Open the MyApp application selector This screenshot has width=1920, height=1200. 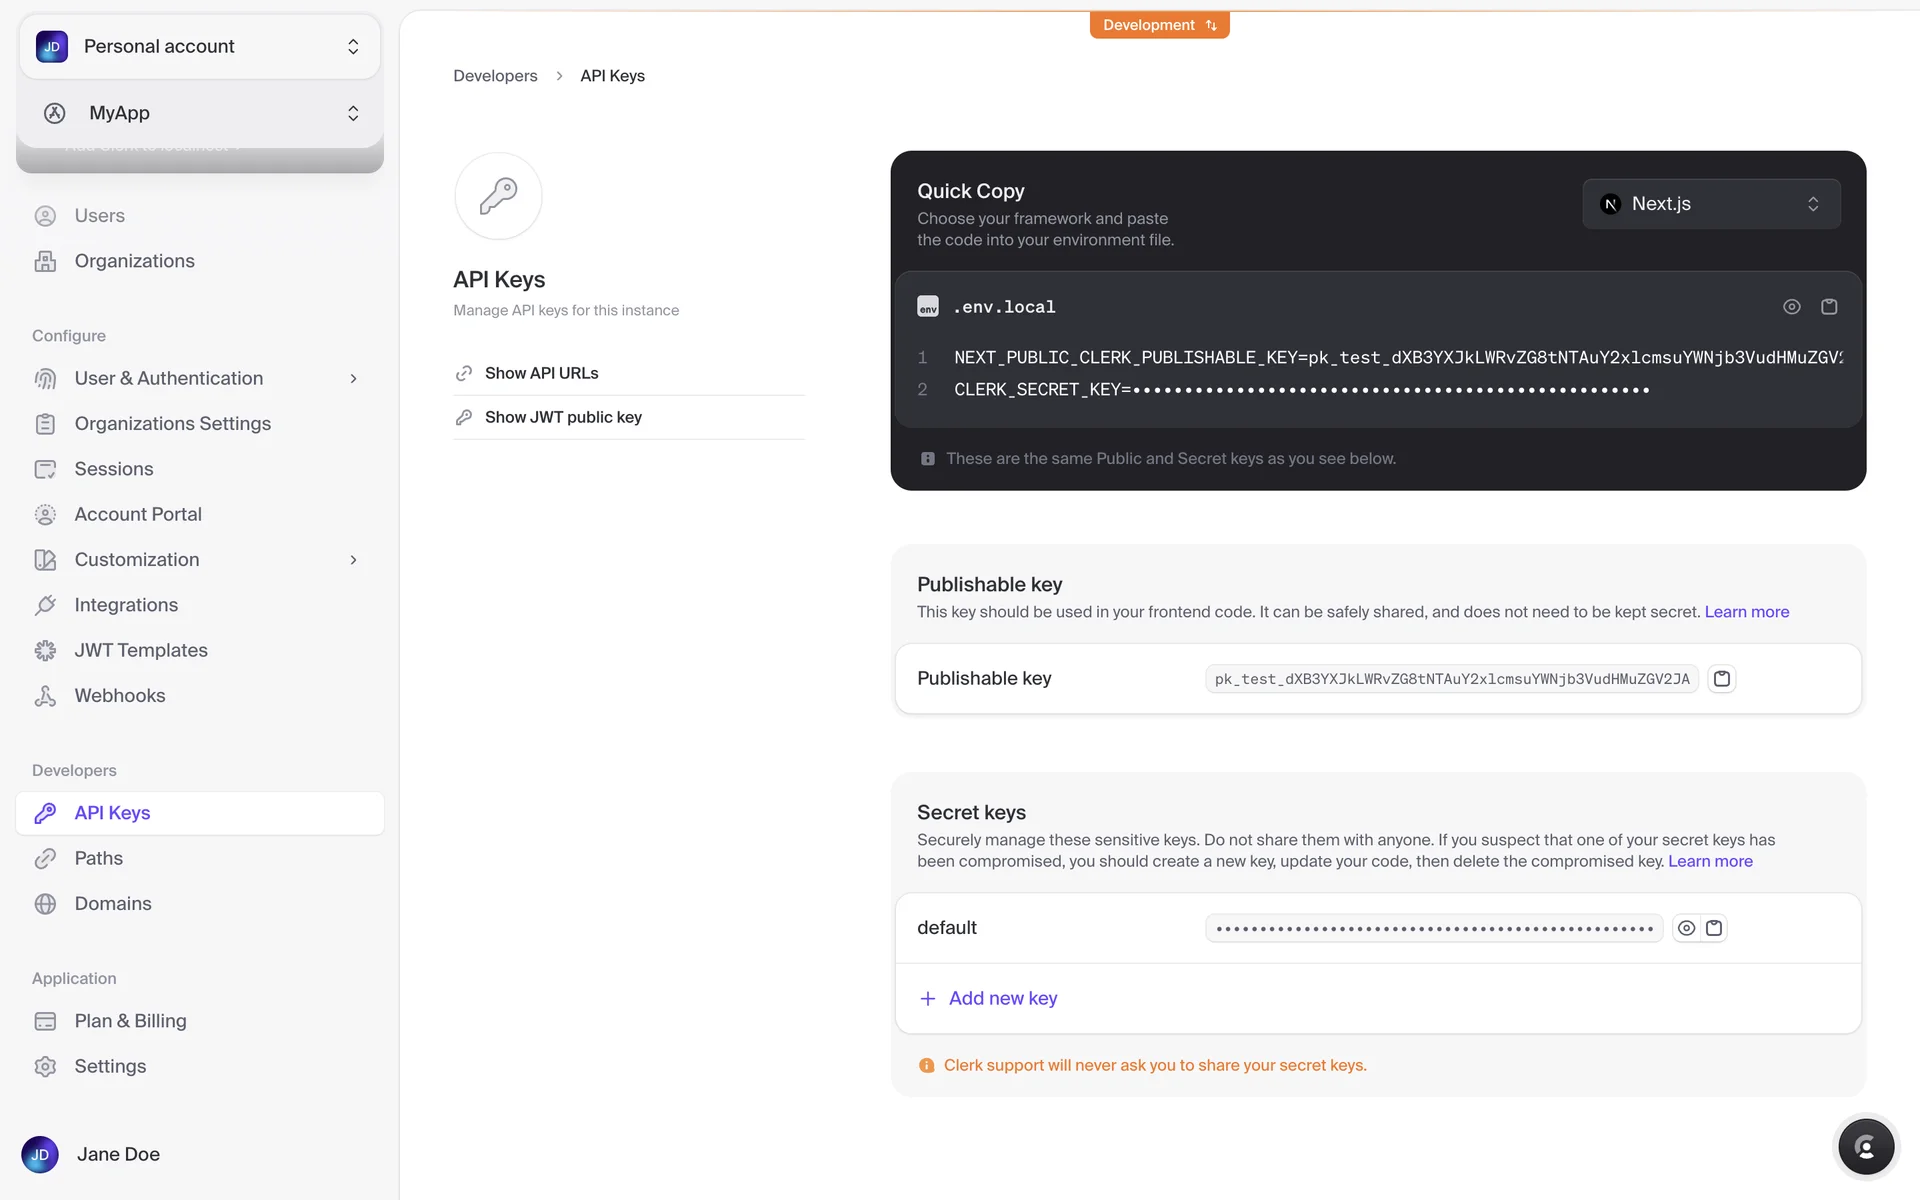pos(199,113)
